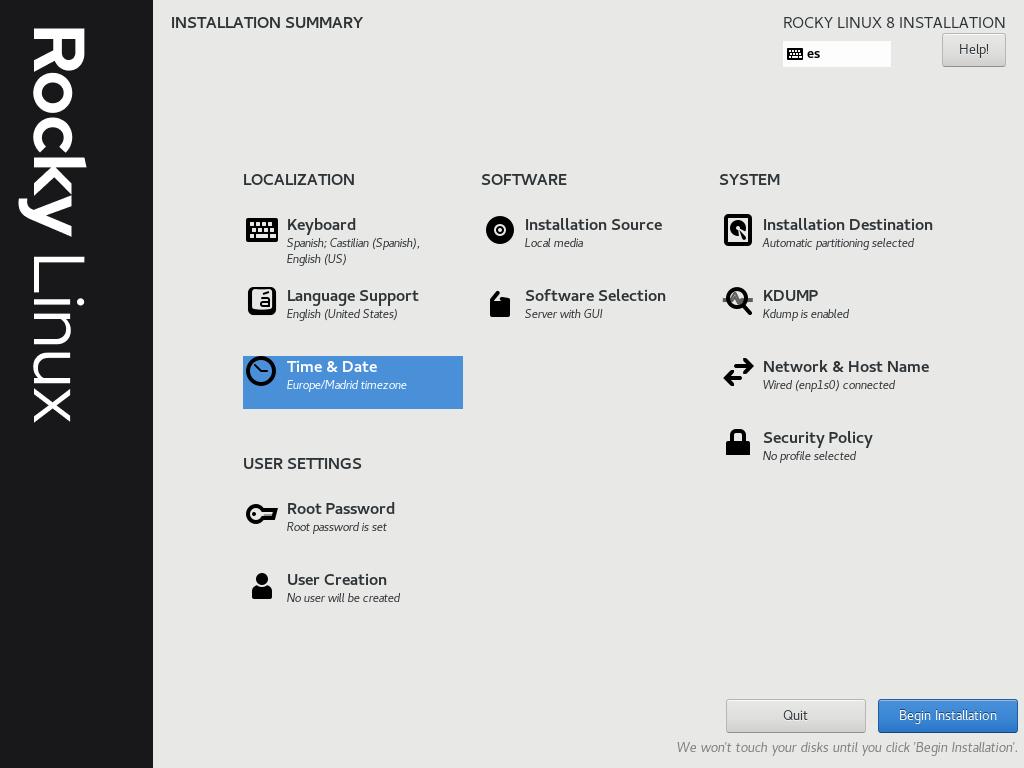Click 'Server with GUI' status text
1024x768 pixels.
click(x=564, y=314)
